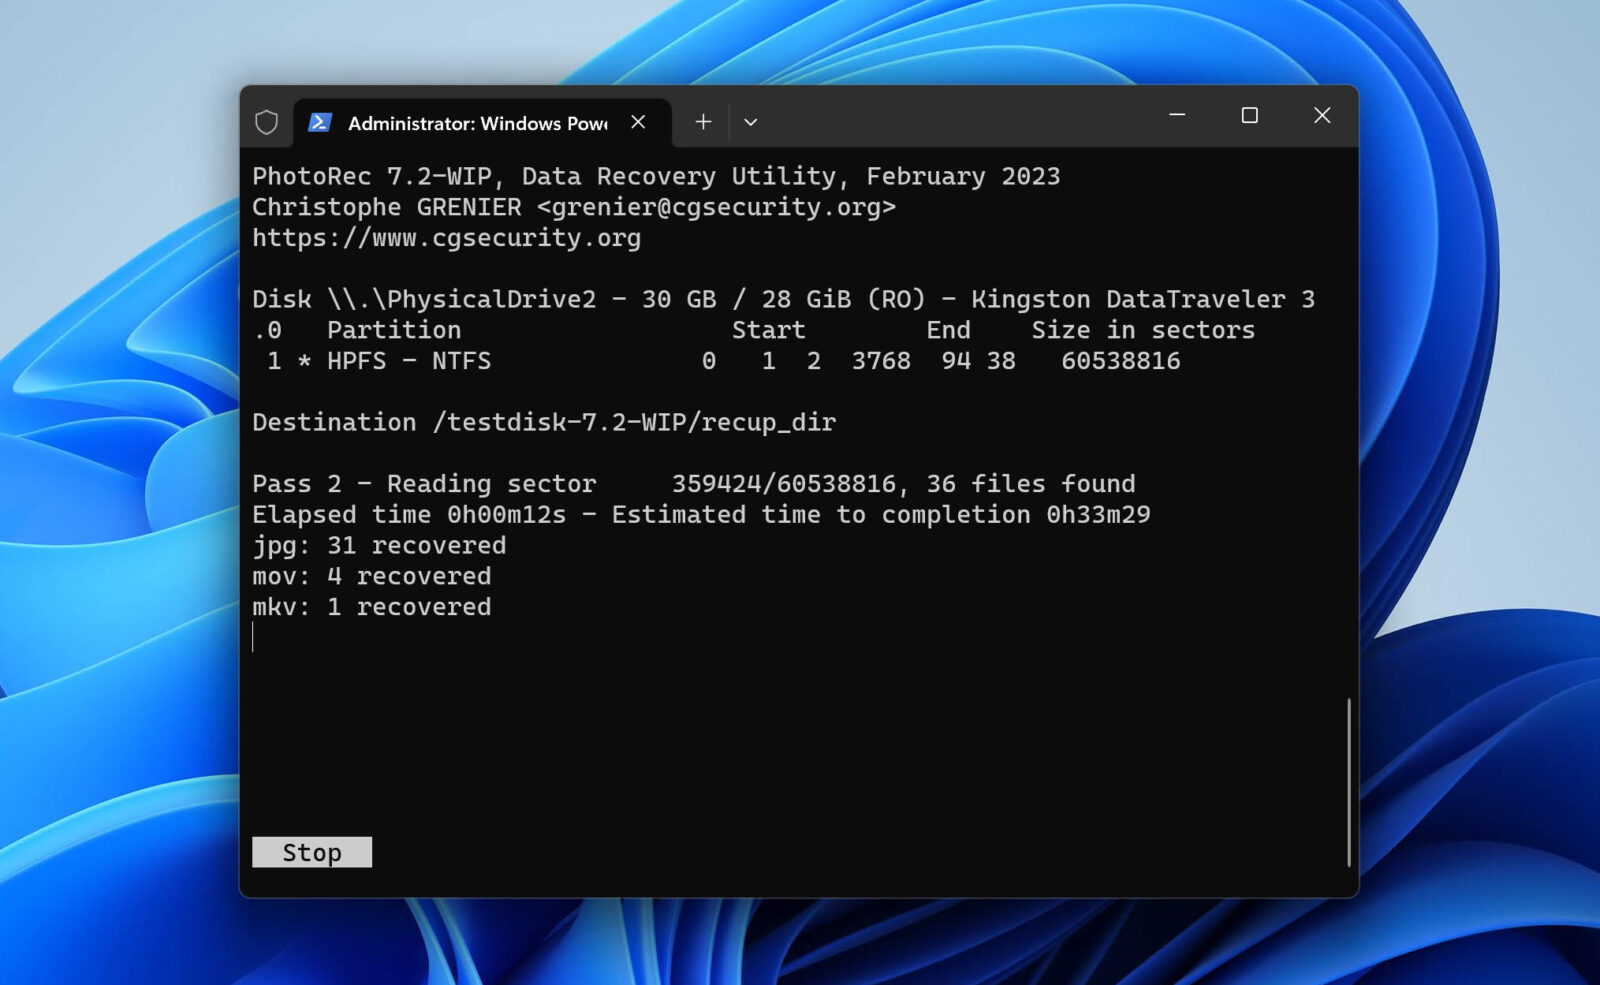This screenshot has height=985, width=1600.
Task: Close the Administrator PowerShell tab
Action: [638, 121]
